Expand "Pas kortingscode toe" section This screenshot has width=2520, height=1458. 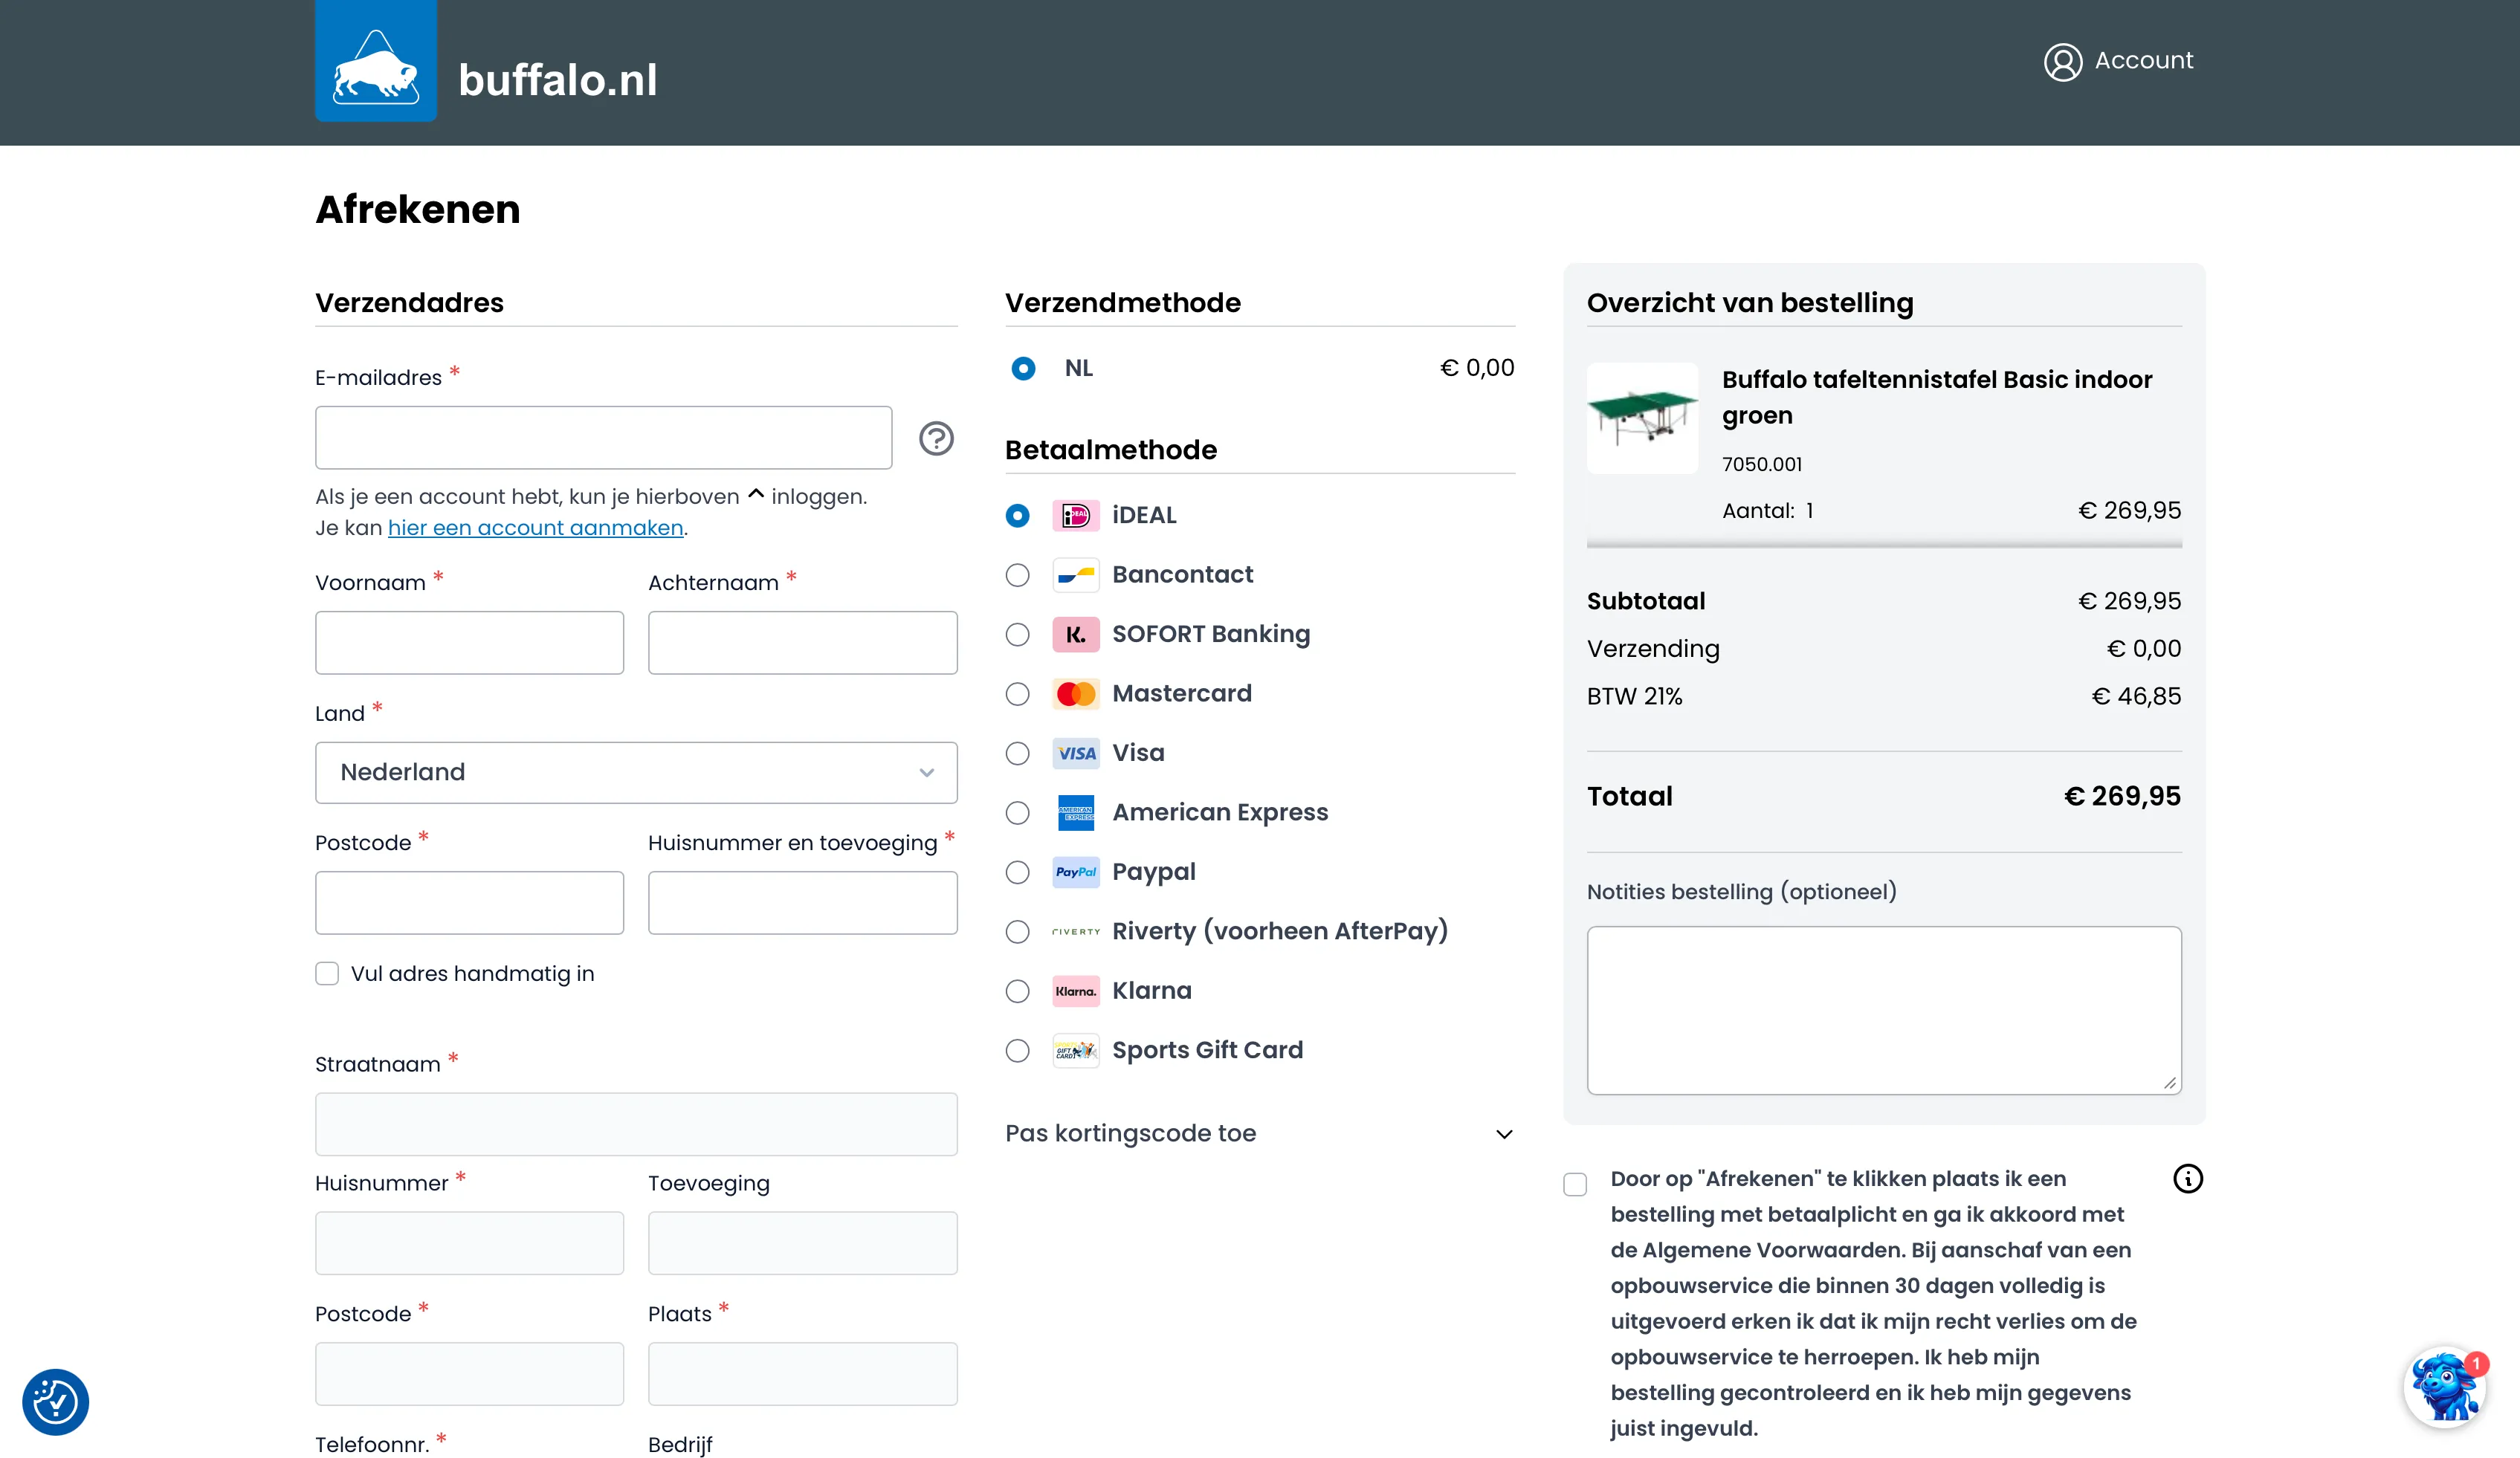coord(1259,1134)
